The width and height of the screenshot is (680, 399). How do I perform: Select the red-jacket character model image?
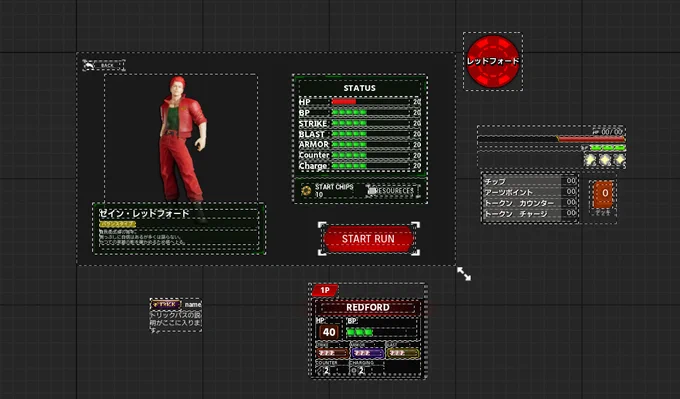[181, 139]
